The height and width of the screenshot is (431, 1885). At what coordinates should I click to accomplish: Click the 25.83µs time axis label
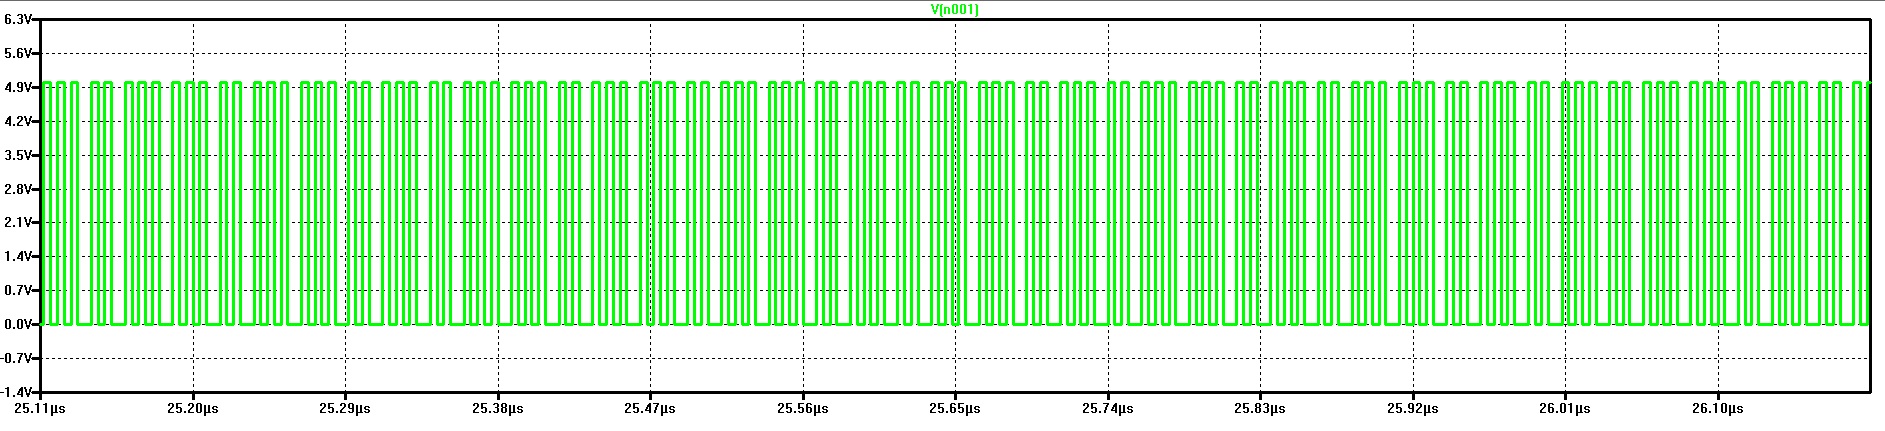click(1260, 408)
